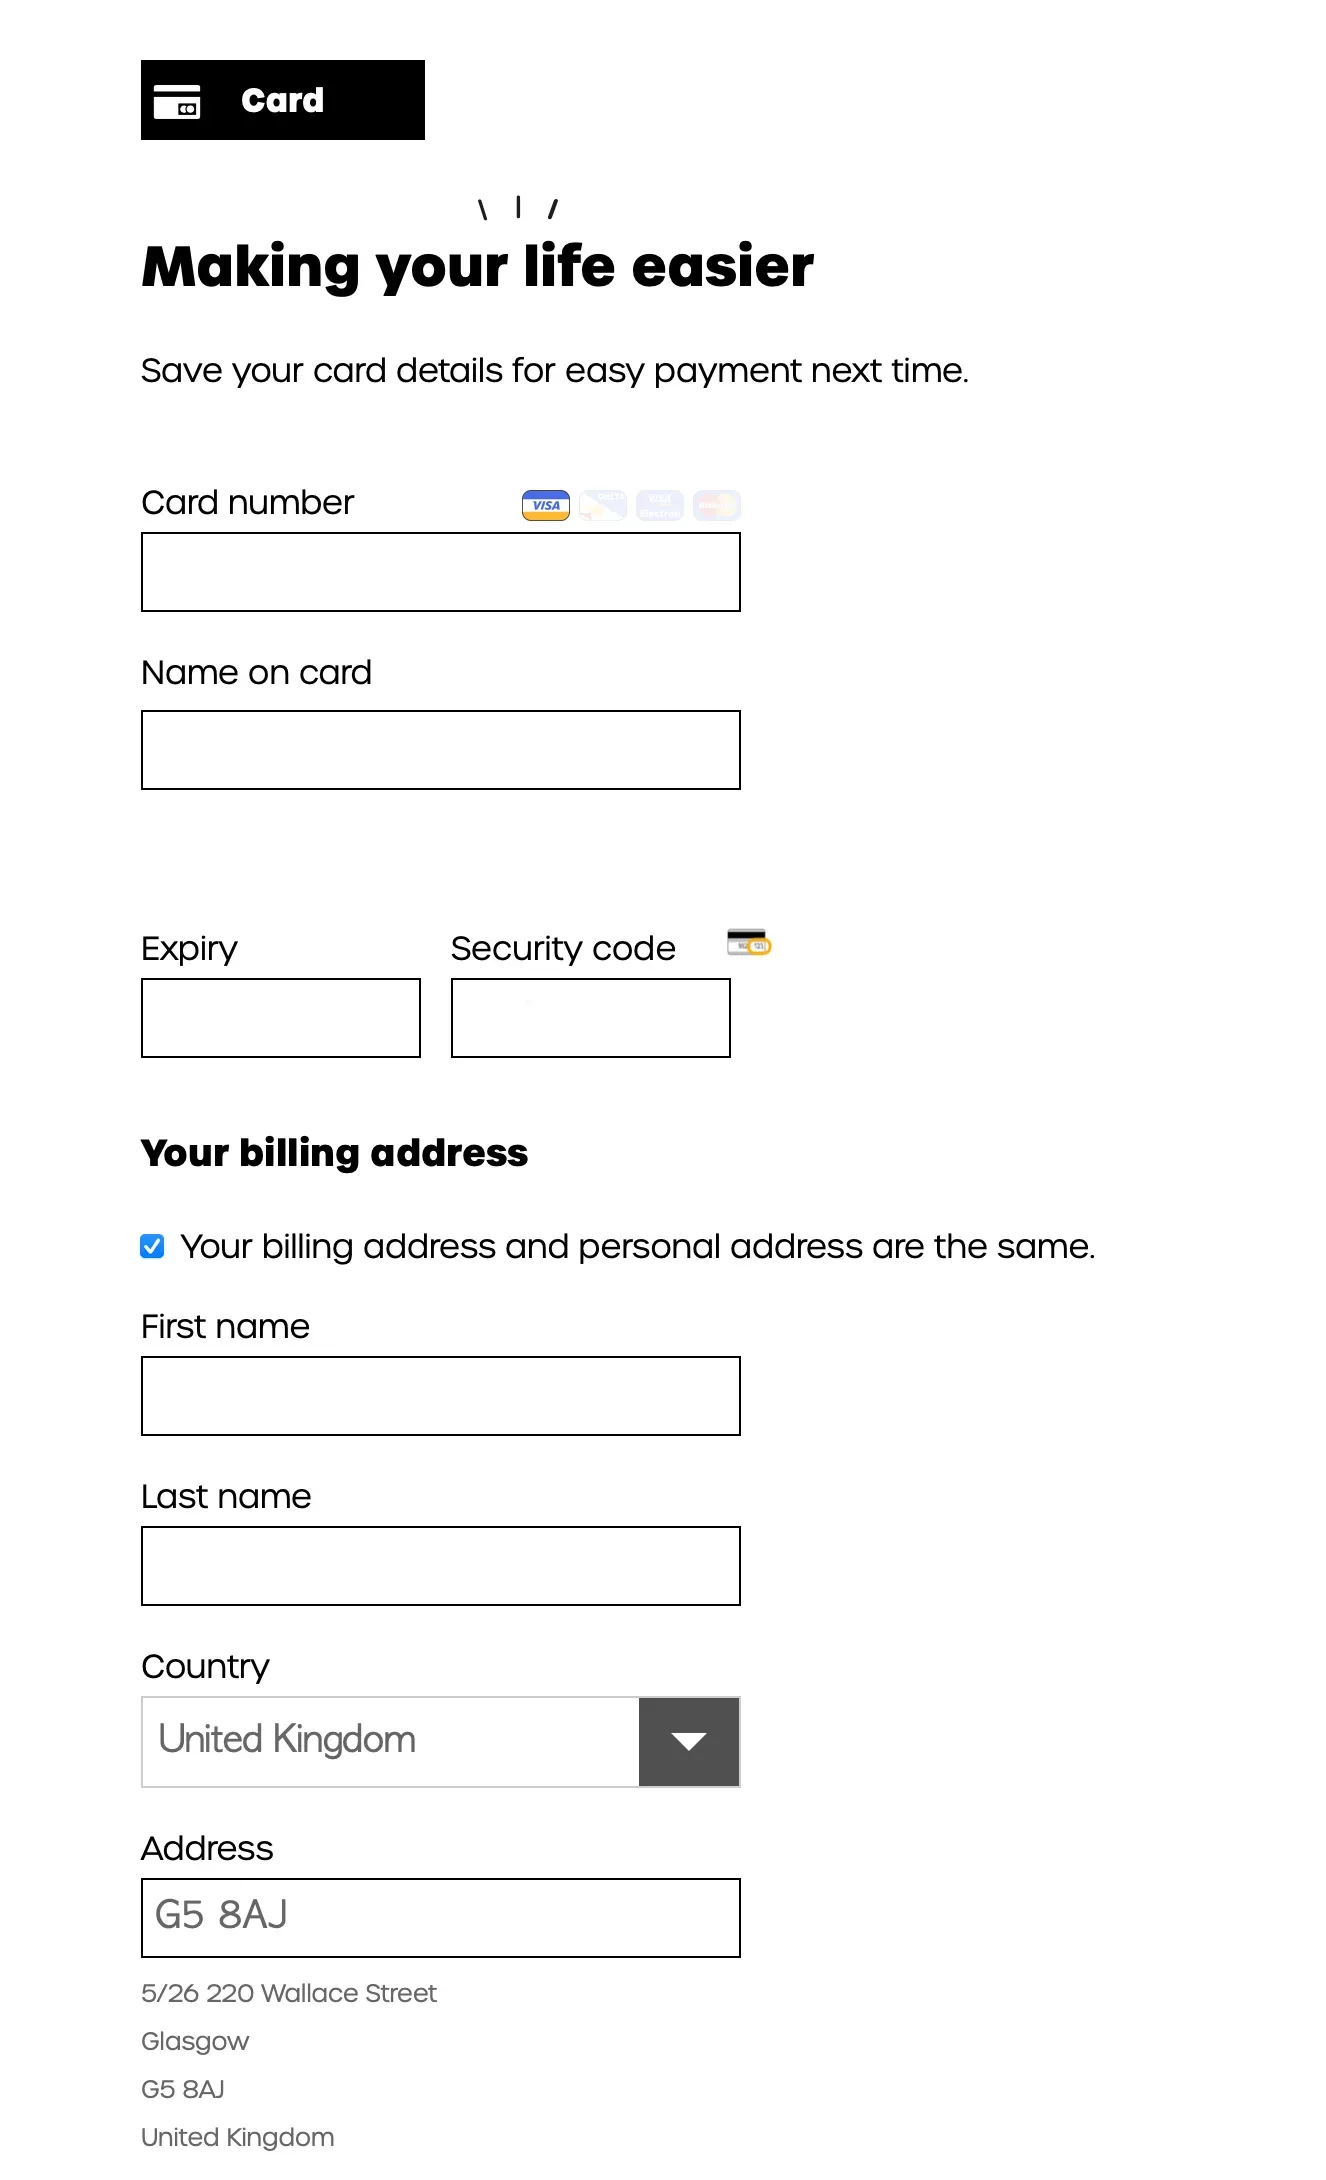Click the billing address same-as-personal label text

coord(637,1247)
